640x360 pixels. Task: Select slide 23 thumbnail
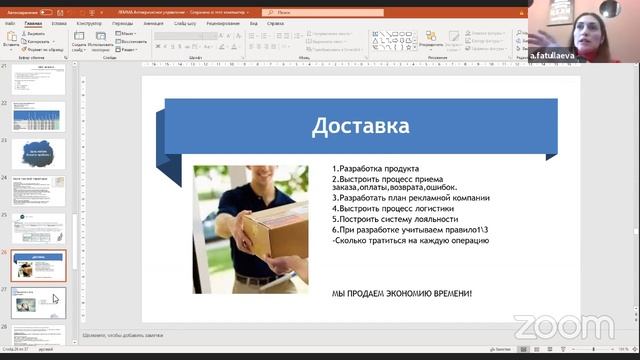(x=38, y=154)
